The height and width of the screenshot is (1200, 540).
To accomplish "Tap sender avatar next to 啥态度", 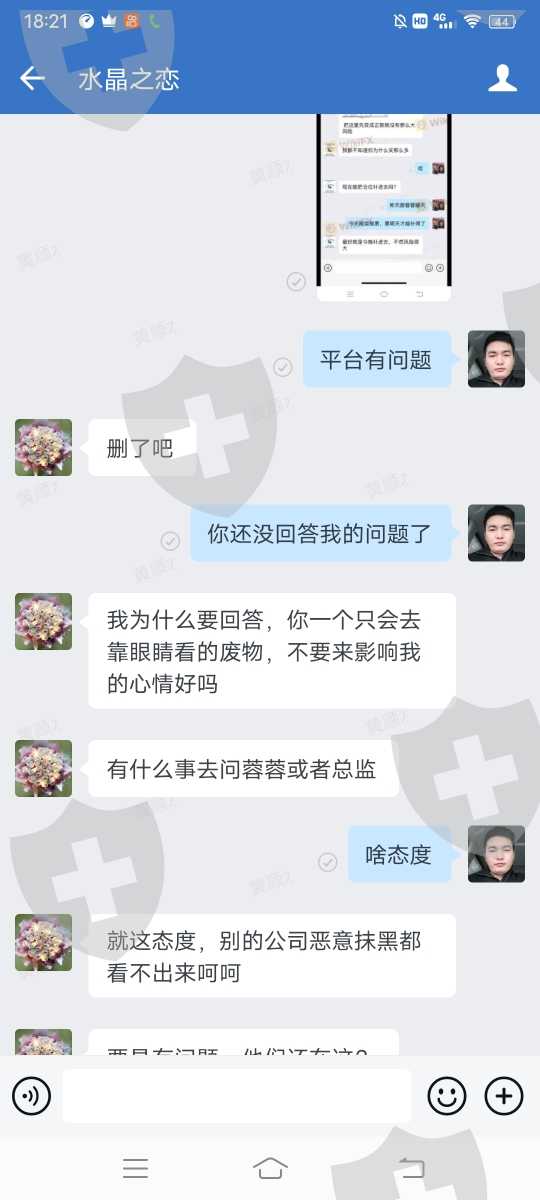I will [x=496, y=854].
